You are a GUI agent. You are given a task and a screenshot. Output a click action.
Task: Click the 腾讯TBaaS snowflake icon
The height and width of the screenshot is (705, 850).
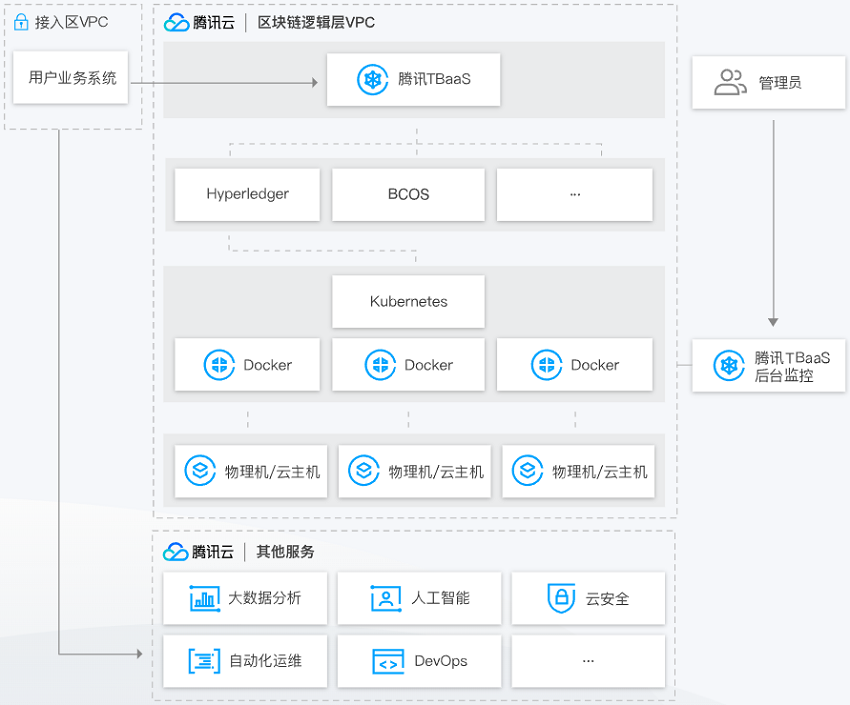(372, 80)
